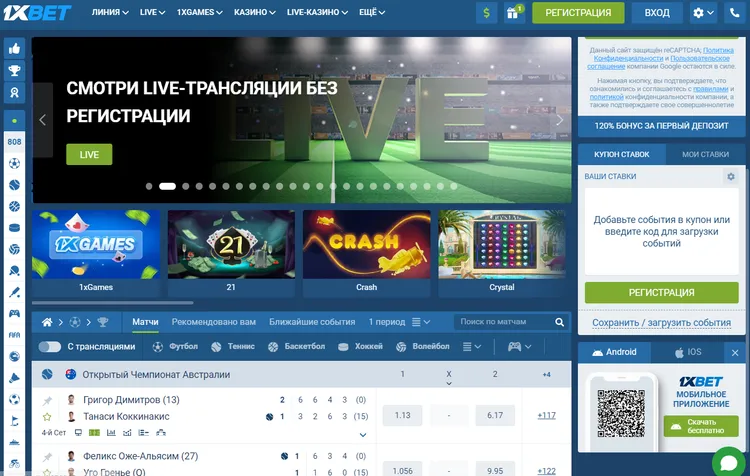Open the Crystal game thumbnail
750x476 pixels.
click(502, 254)
